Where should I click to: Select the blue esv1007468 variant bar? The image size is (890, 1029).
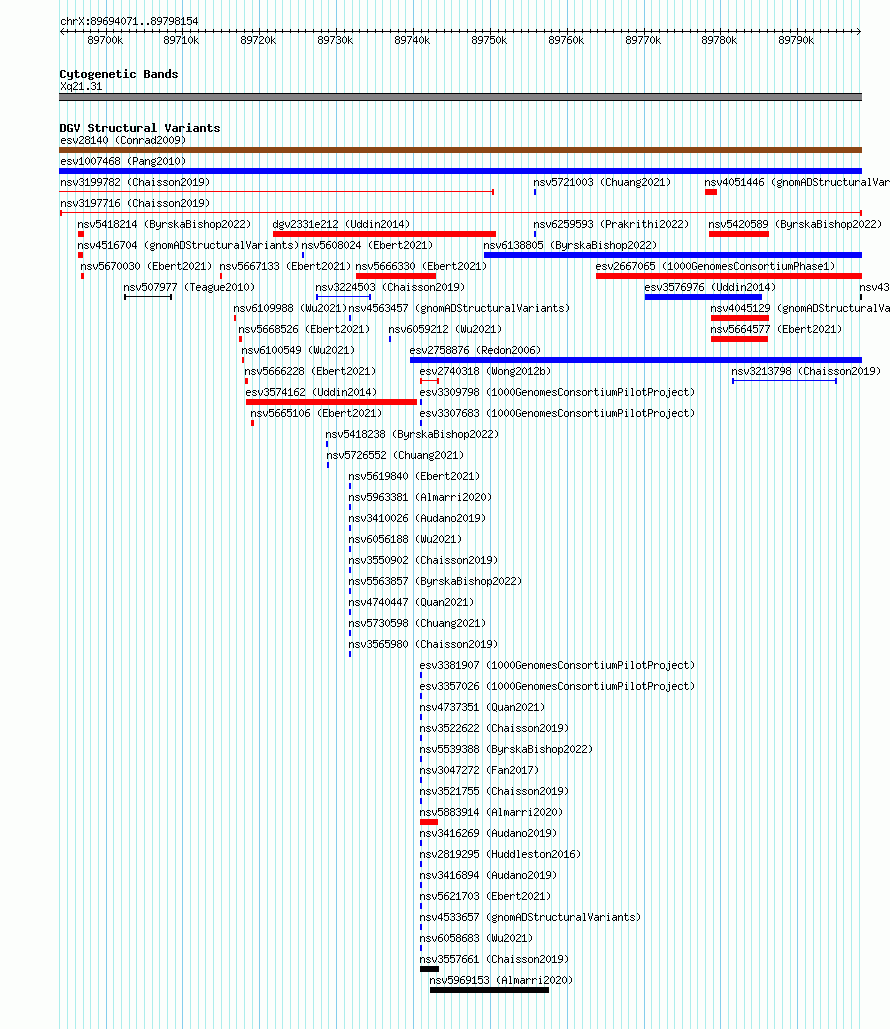pyautogui.click(x=460, y=171)
